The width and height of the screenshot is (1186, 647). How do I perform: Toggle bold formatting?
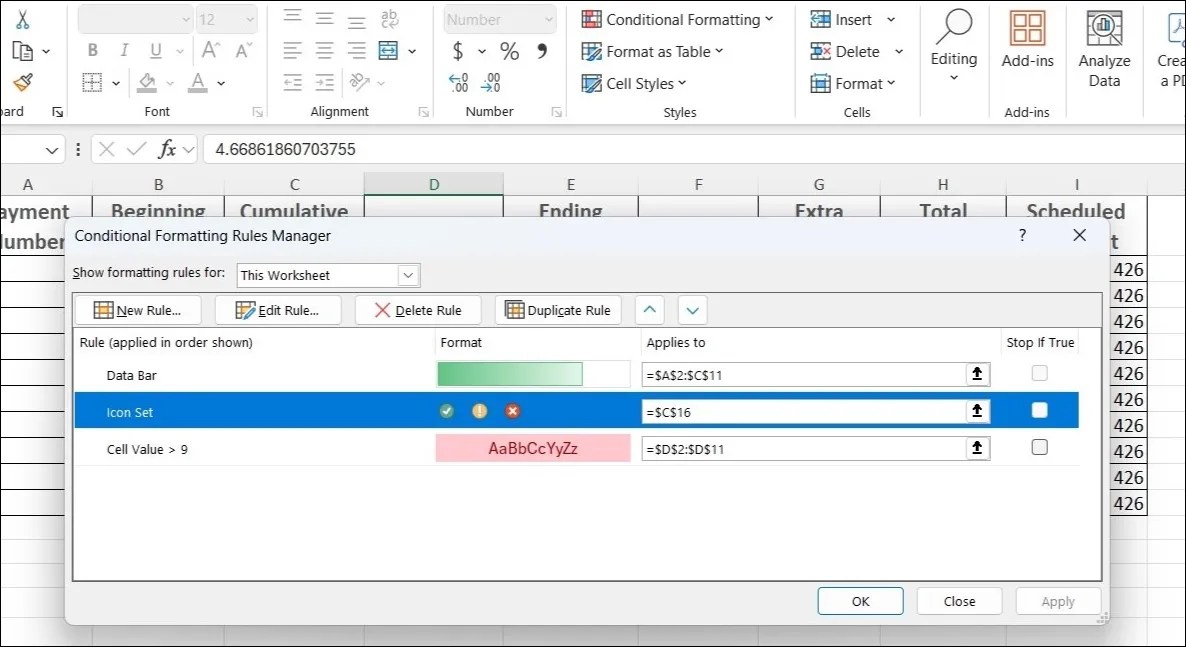coord(92,50)
